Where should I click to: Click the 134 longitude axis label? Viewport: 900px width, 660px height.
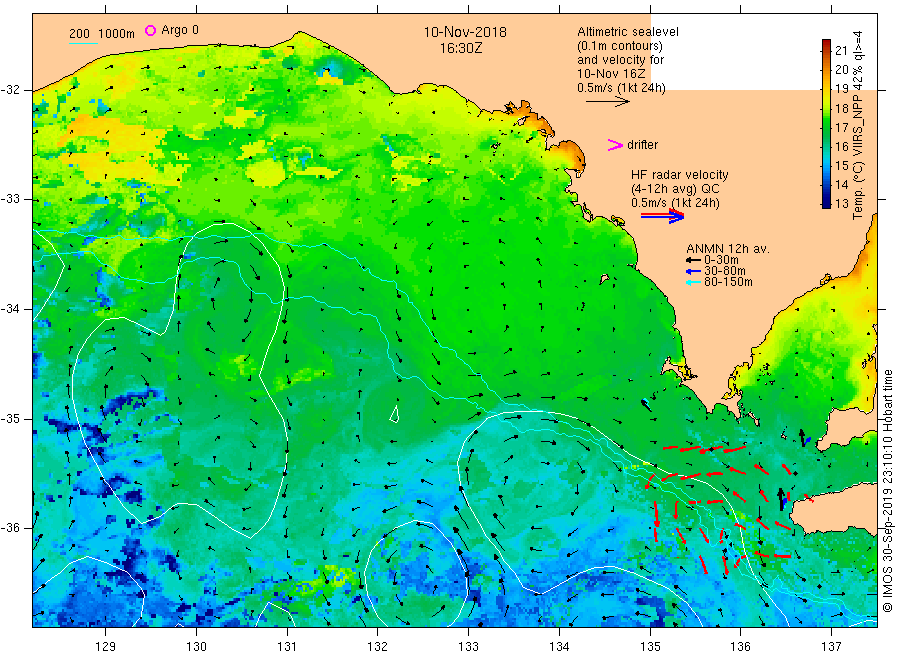(x=559, y=647)
